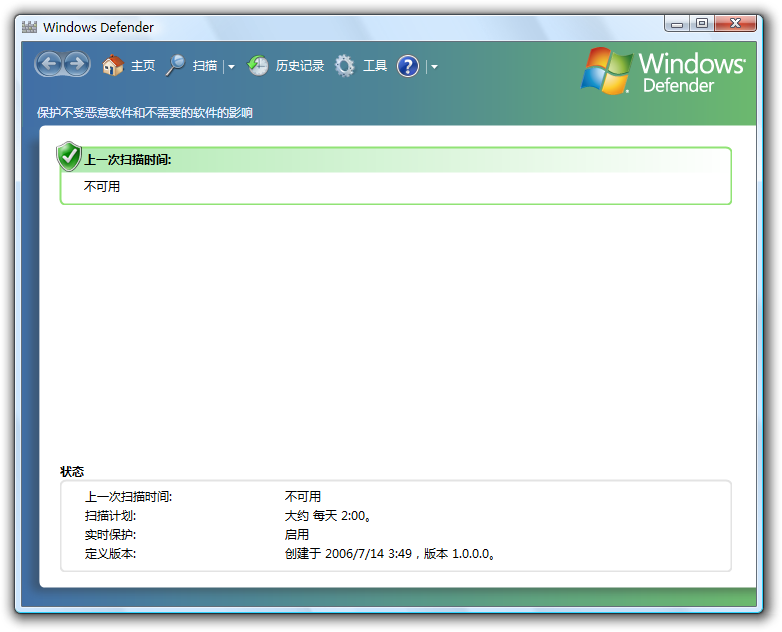Start a scan using the magnifier icon
Viewport: 782px width, 632px height.
tap(175, 65)
